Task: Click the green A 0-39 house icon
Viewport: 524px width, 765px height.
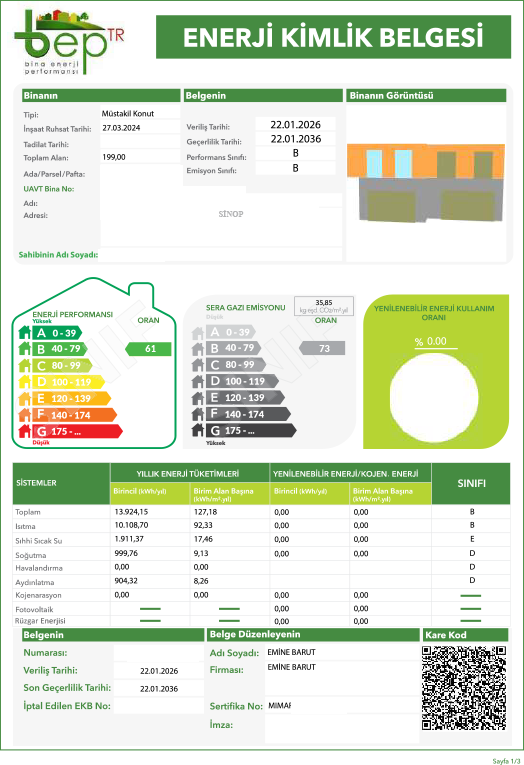Action: [24, 333]
